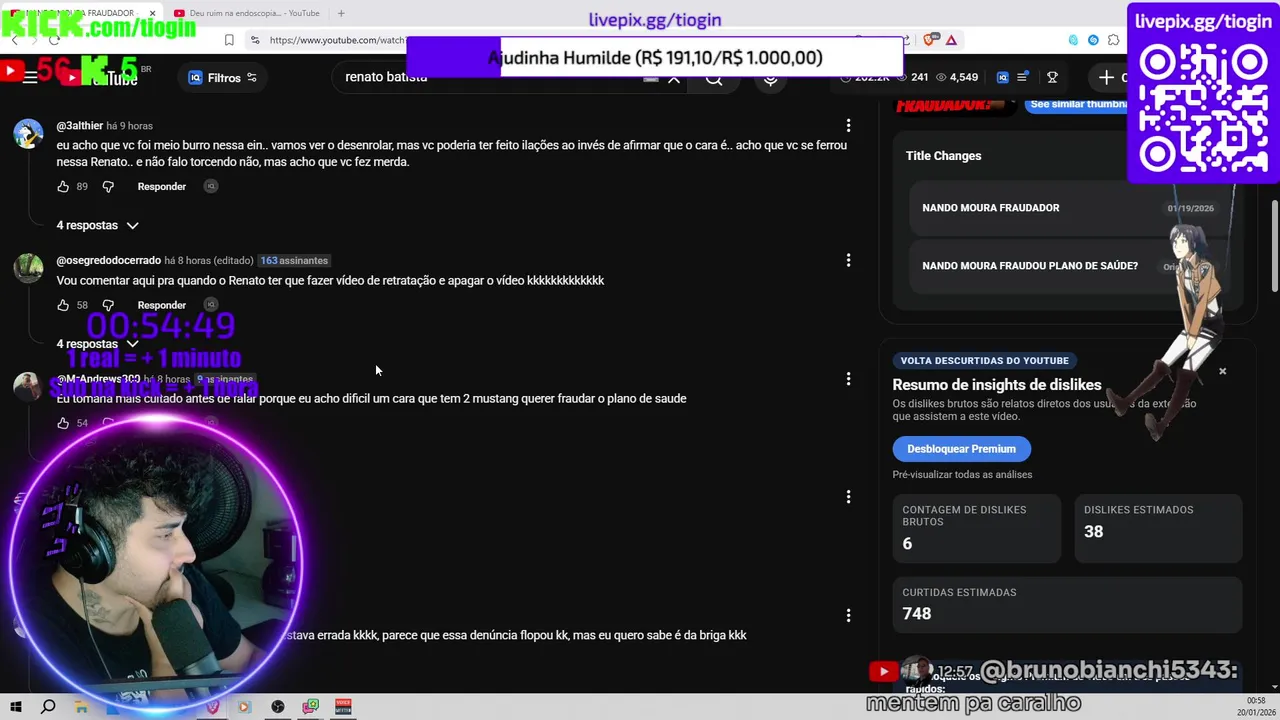Click the Desbloquear Premium button
Screen dimensions: 1280x720
click(961, 449)
